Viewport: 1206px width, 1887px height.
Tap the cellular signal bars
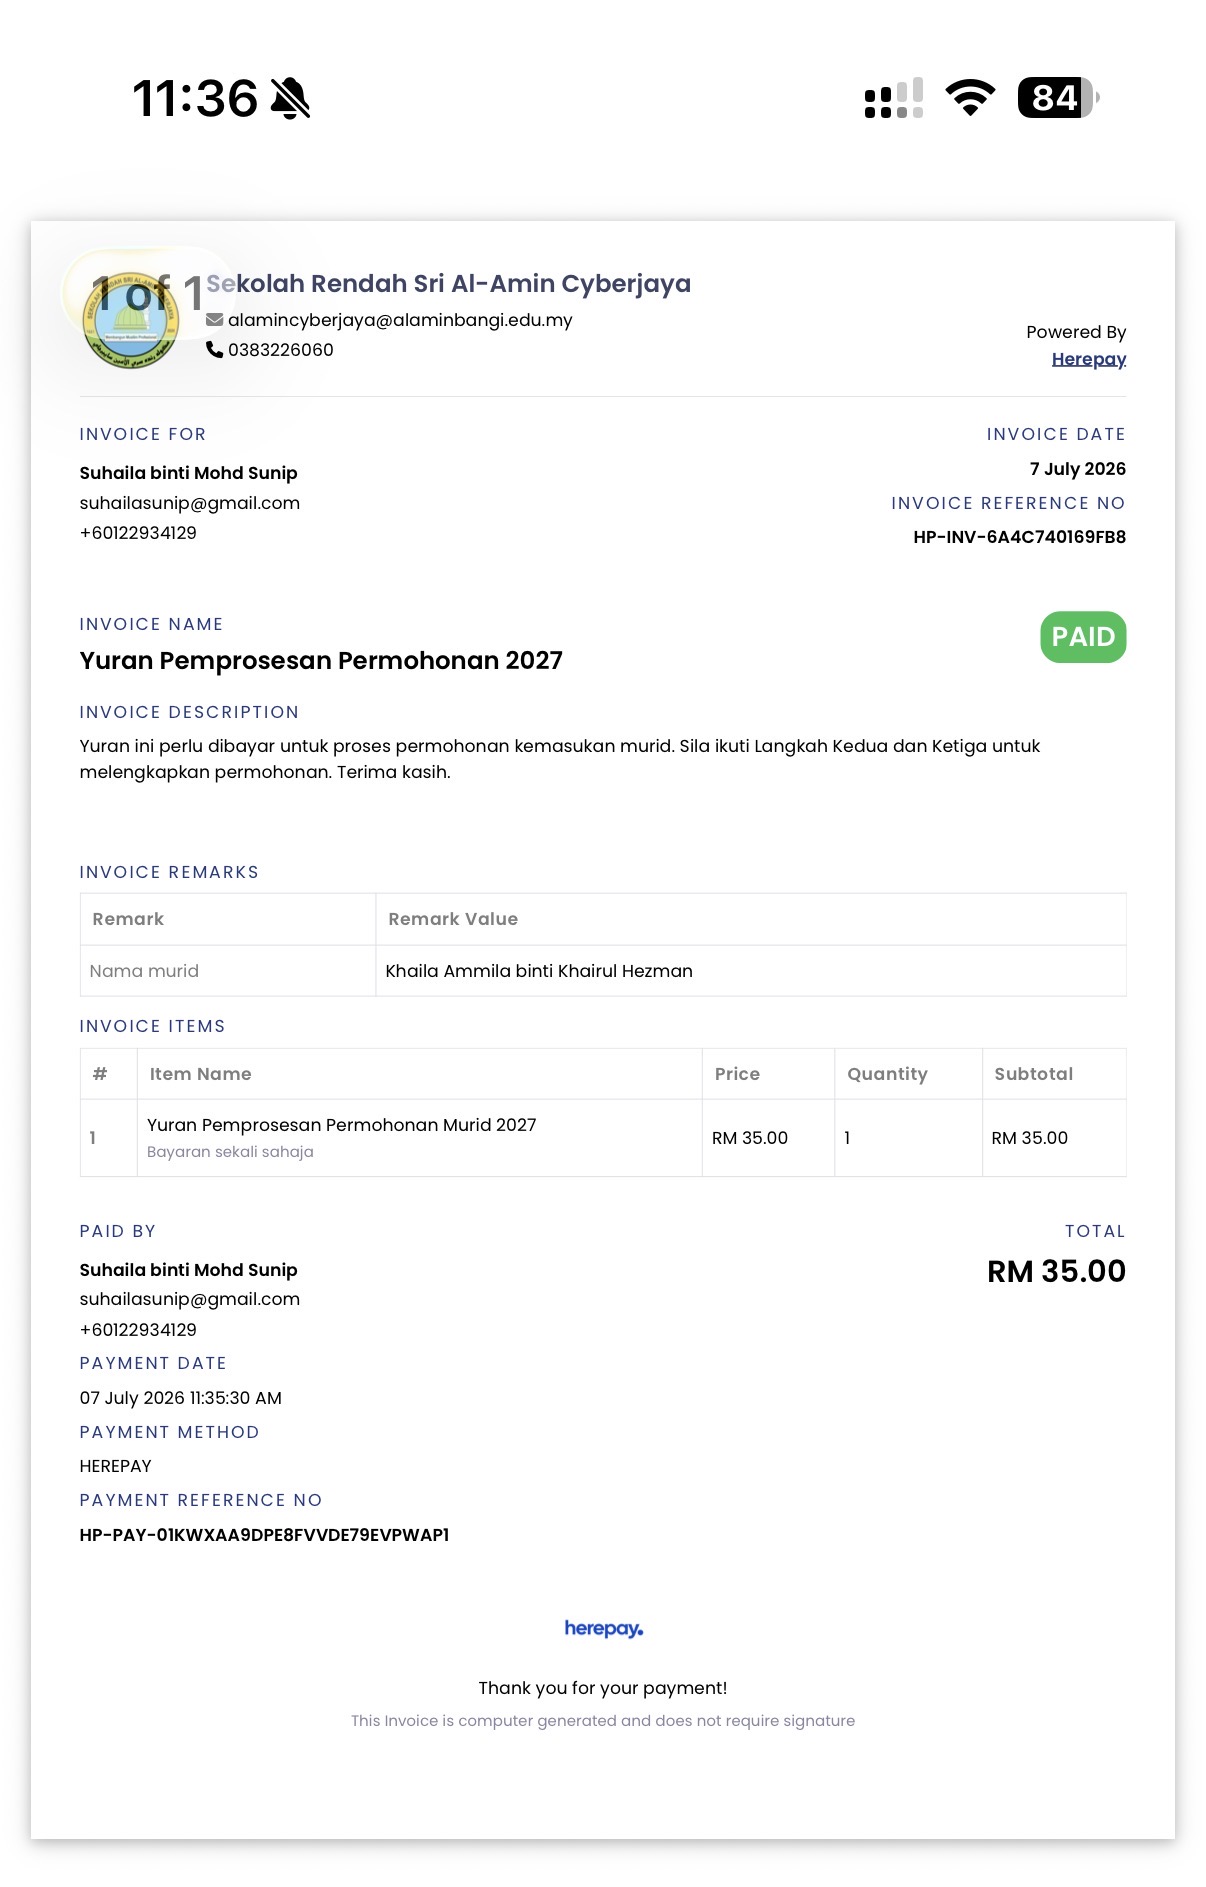click(894, 98)
